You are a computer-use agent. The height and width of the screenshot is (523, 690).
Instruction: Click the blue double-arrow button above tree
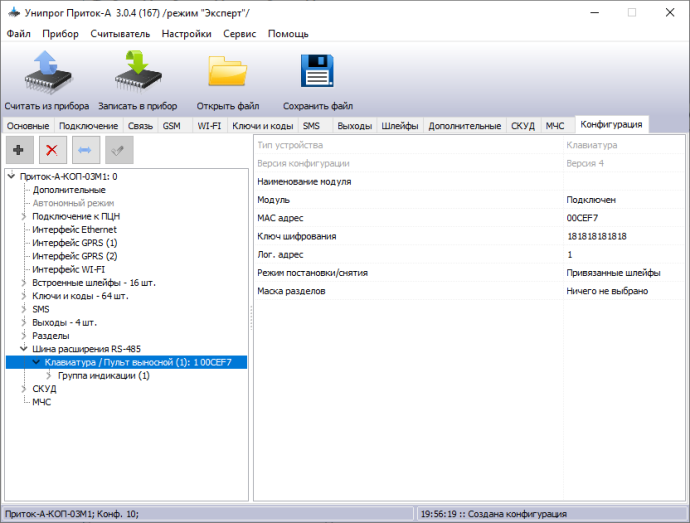(86, 150)
